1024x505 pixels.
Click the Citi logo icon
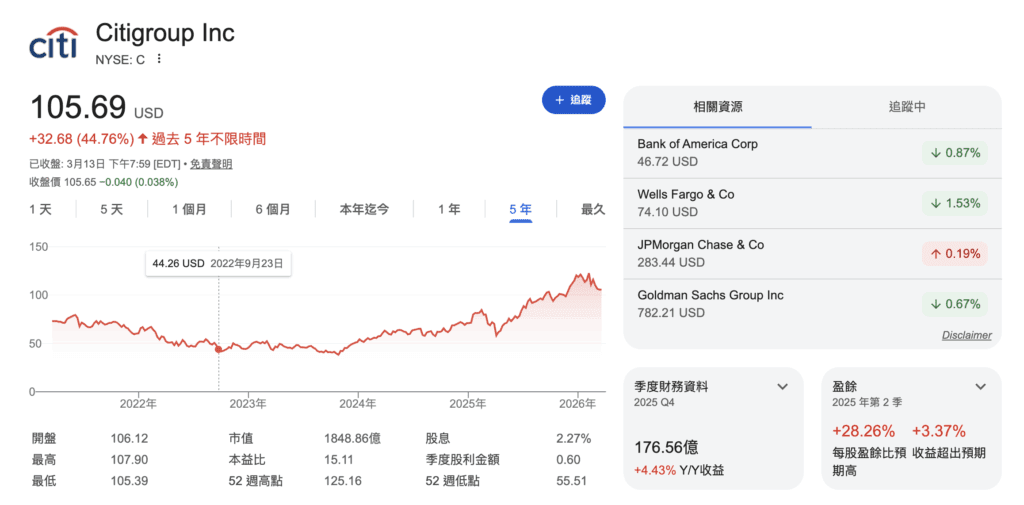(54, 42)
